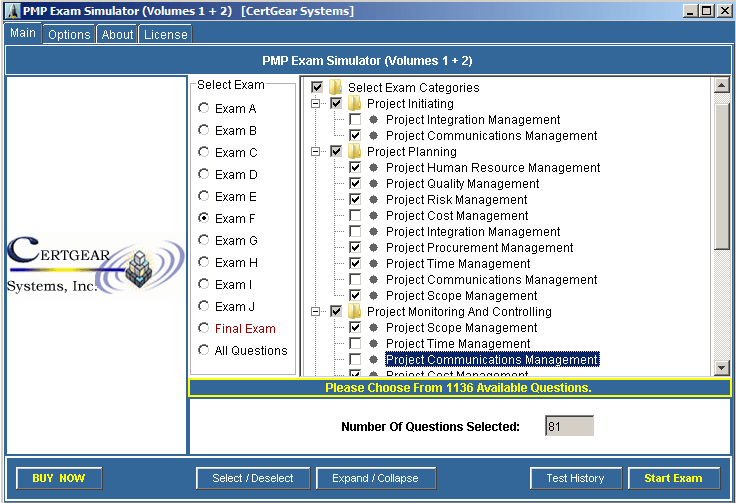Click bullet icon next to Project Cost Management under Planning
The image size is (736, 503).
374,215
